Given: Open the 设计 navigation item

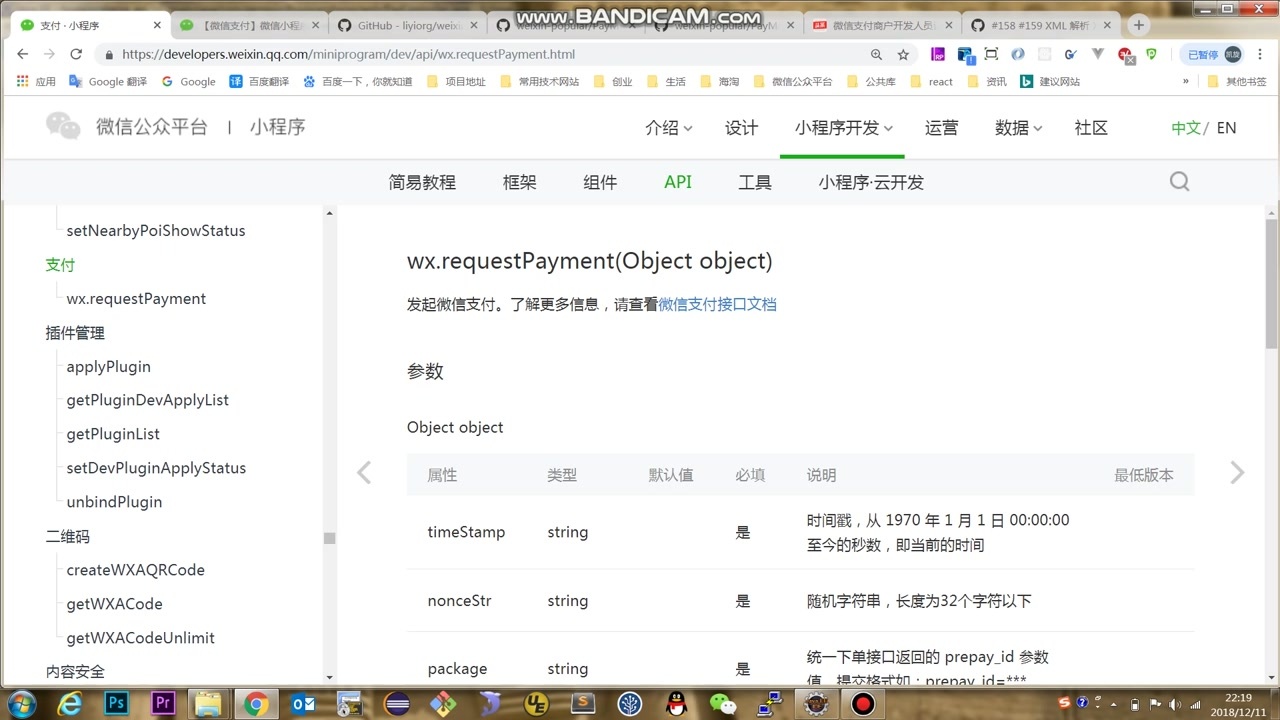Looking at the screenshot, I should (741, 127).
